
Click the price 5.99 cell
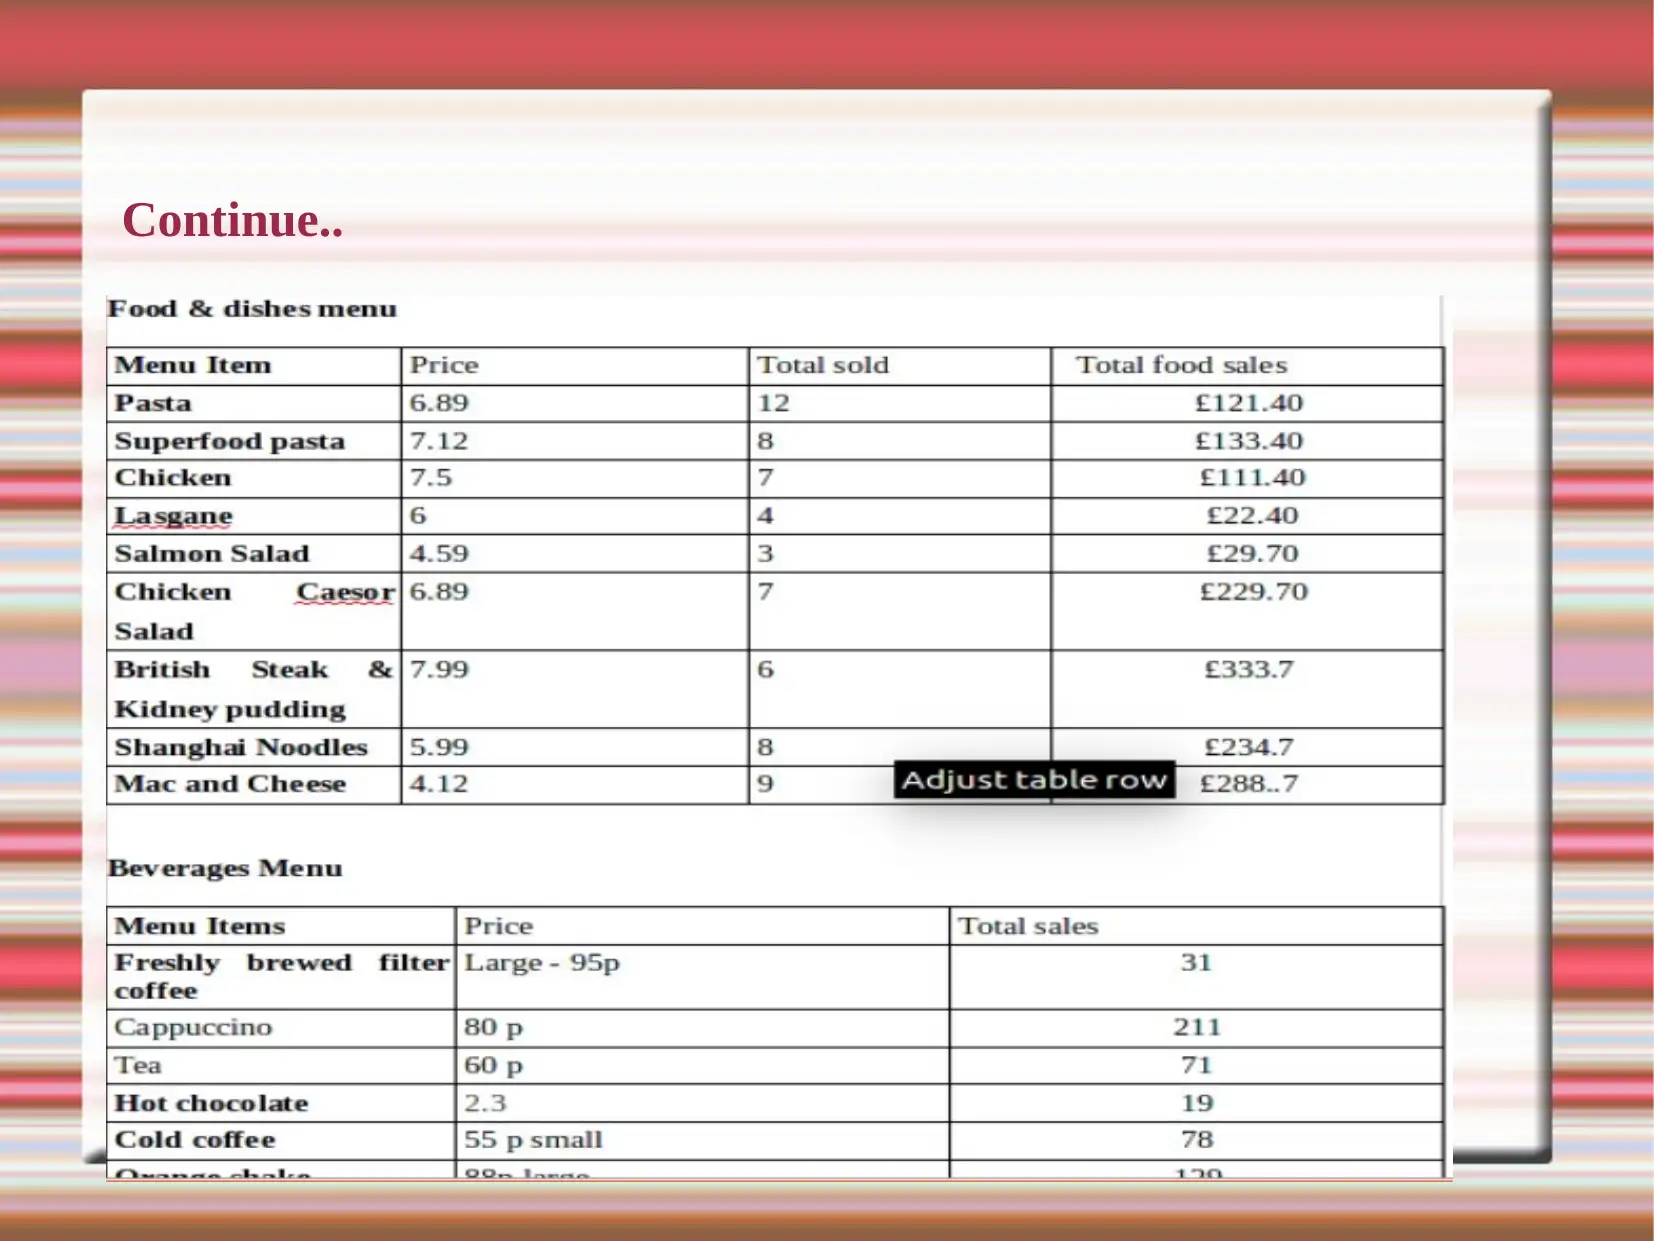click(x=575, y=747)
